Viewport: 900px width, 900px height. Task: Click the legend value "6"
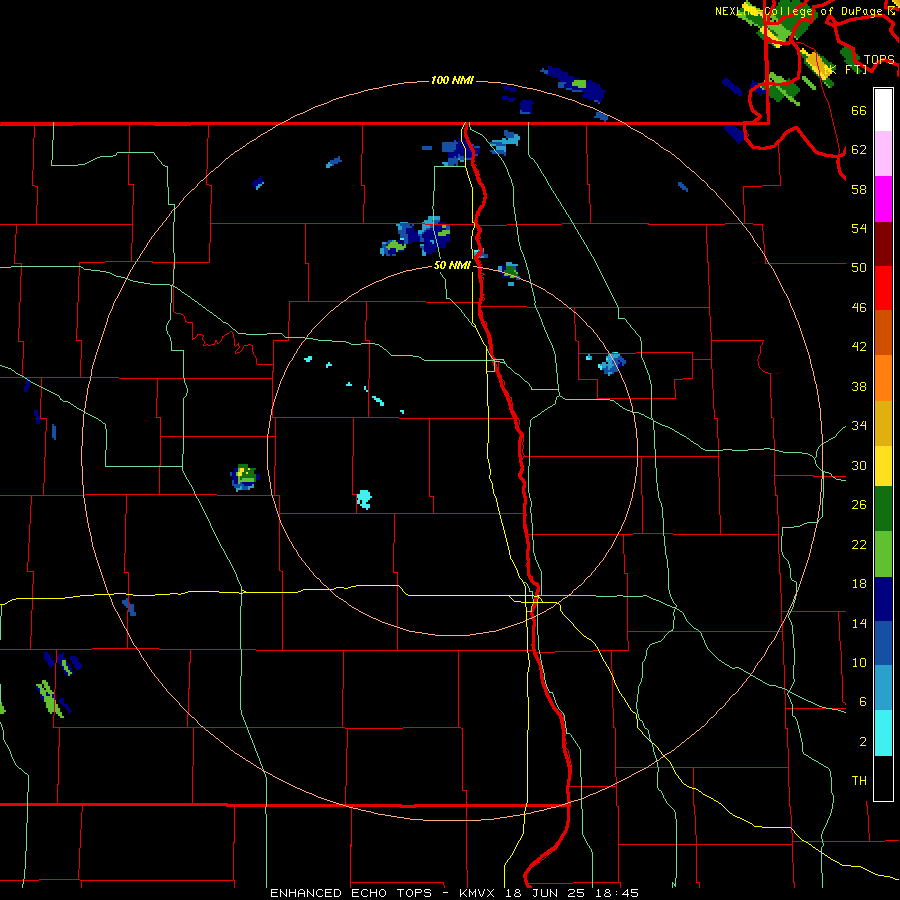pos(862,702)
